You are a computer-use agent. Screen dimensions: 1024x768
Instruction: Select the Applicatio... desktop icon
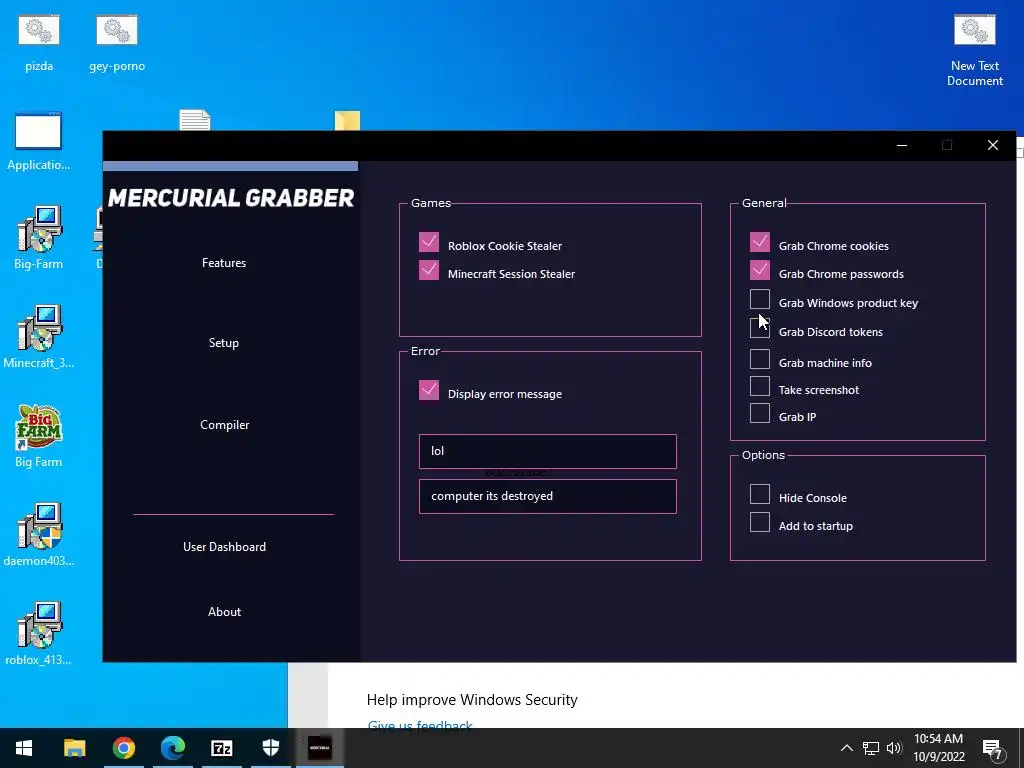pyautogui.click(x=39, y=142)
